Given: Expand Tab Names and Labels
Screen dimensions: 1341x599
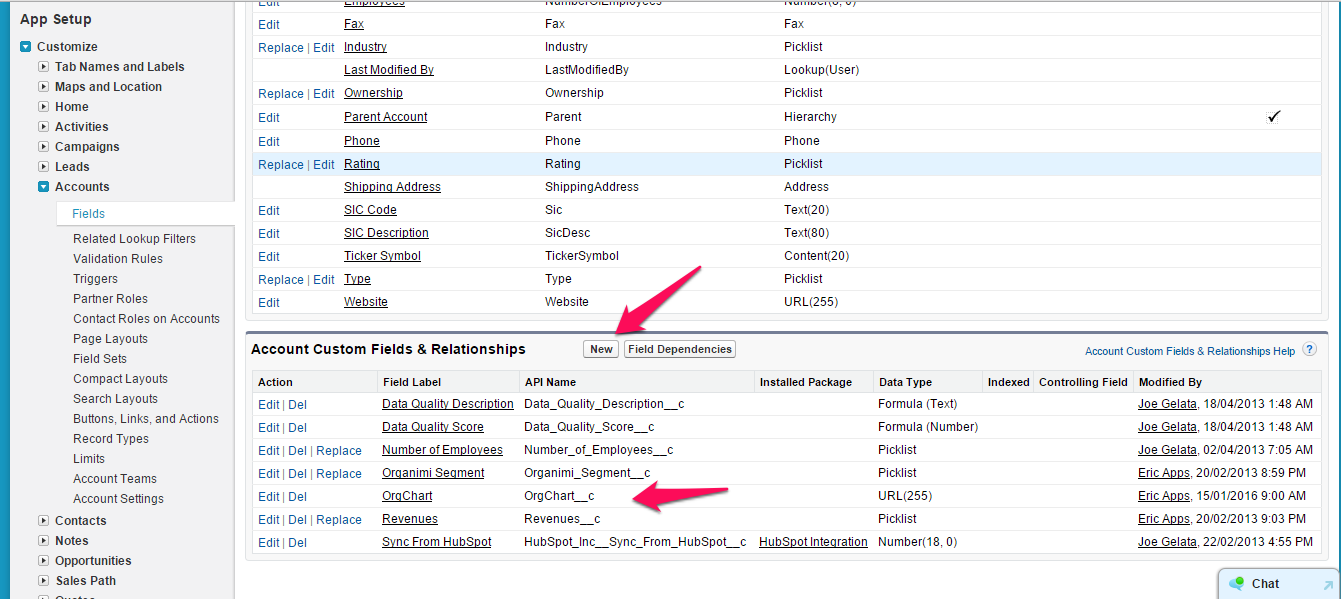Looking at the screenshot, I should (44, 67).
